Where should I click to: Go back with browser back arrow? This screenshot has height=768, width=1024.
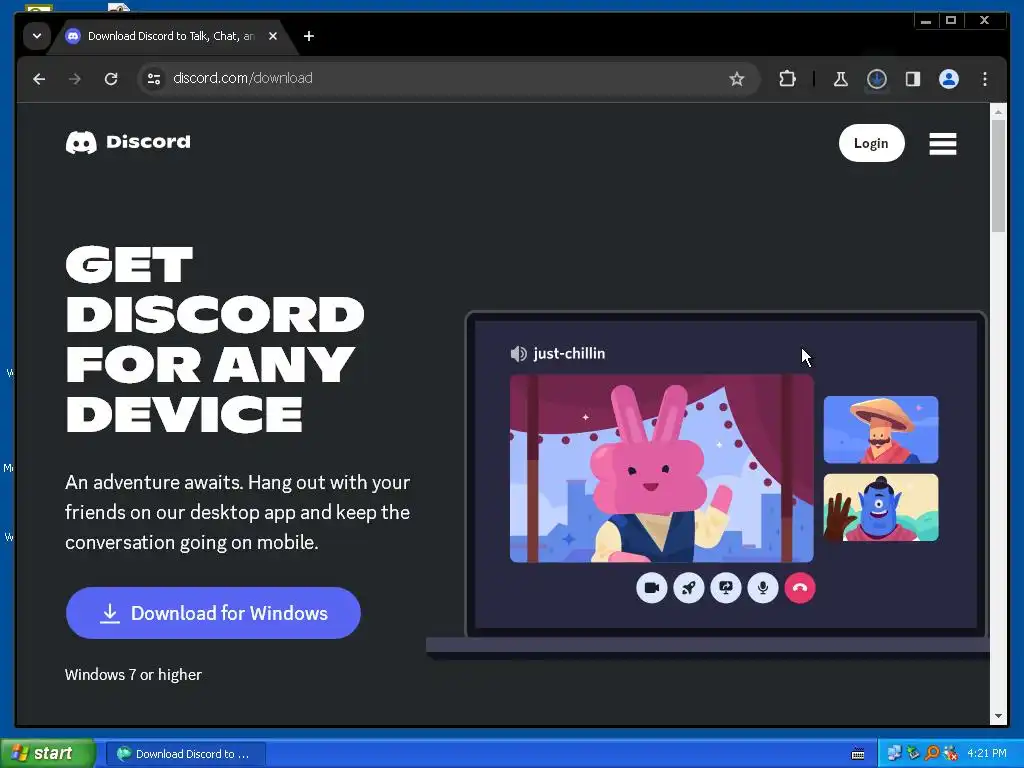point(39,79)
